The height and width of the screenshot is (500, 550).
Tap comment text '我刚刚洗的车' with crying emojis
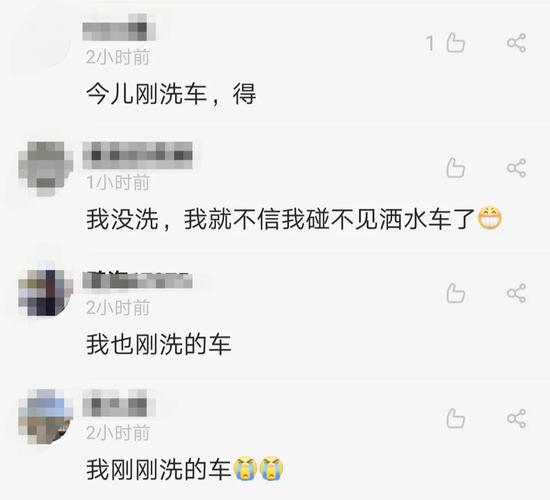tap(185, 469)
